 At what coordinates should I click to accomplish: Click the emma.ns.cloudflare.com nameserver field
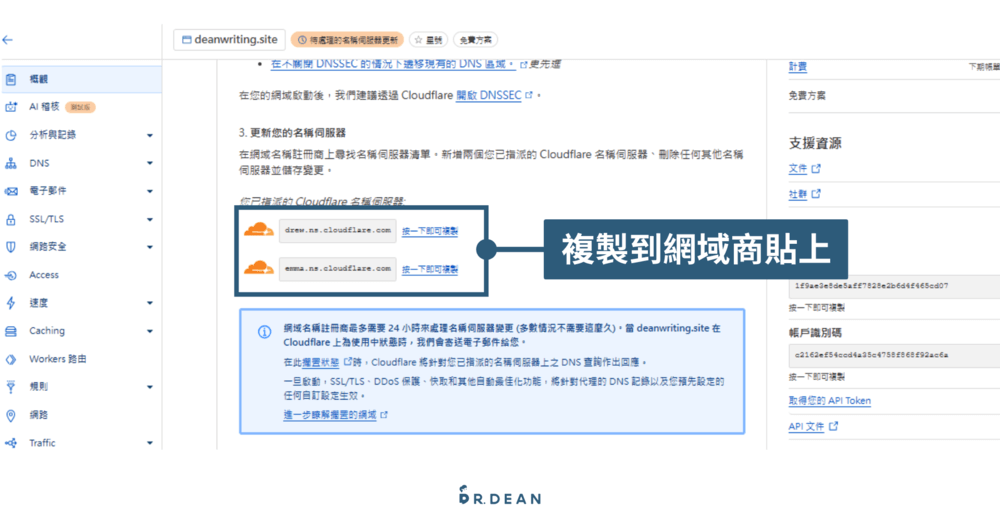(337, 268)
